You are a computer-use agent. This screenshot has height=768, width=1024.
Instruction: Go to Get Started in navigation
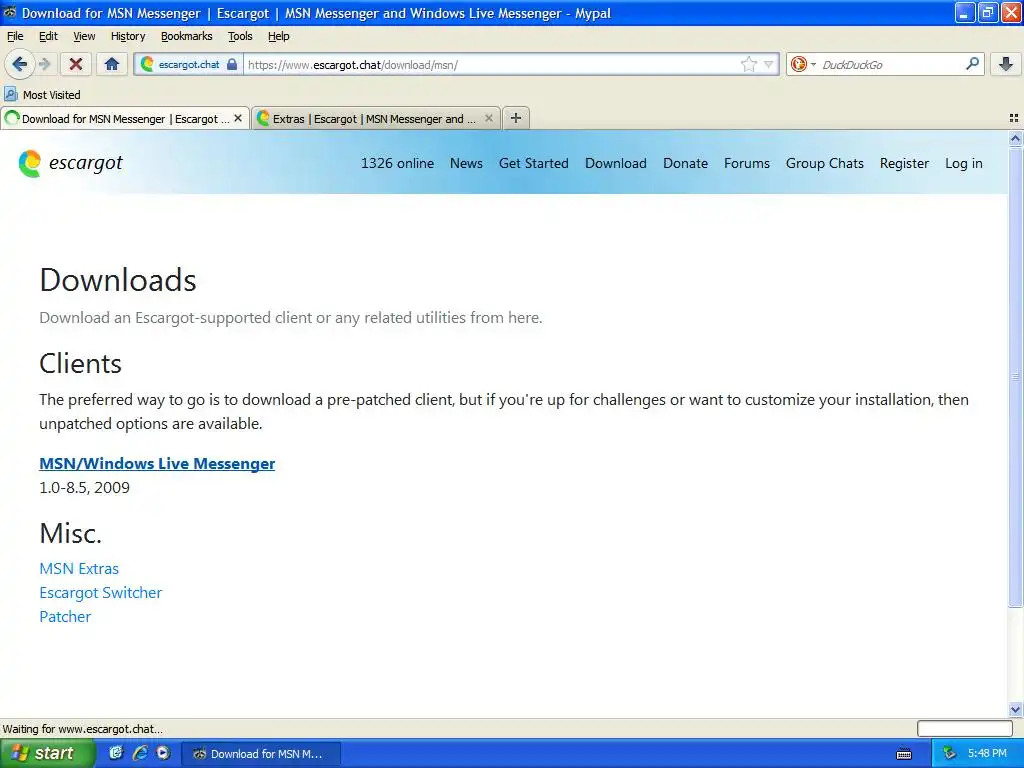(534, 163)
